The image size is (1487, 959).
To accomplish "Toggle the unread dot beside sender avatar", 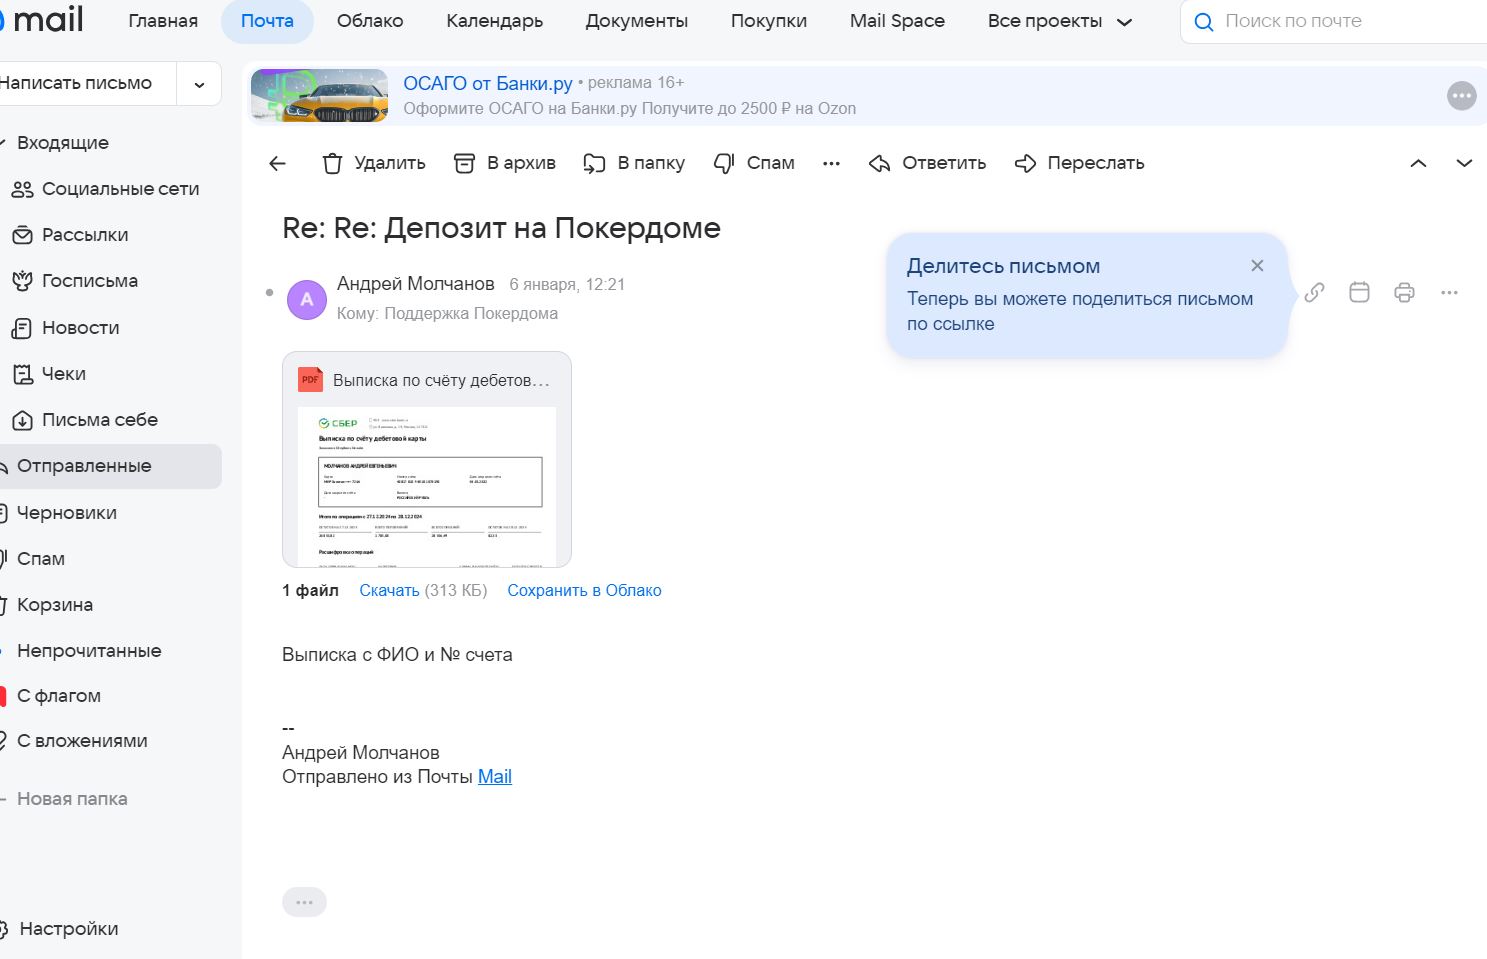I will click(x=270, y=293).
